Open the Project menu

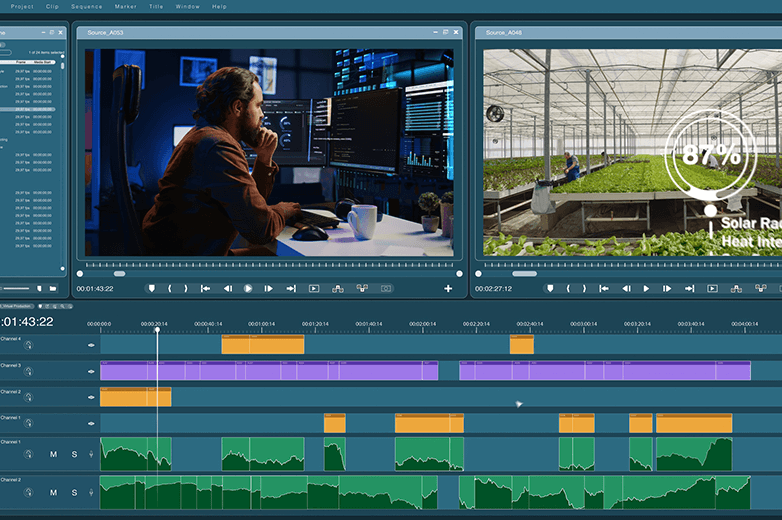click(x=22, y=6)
